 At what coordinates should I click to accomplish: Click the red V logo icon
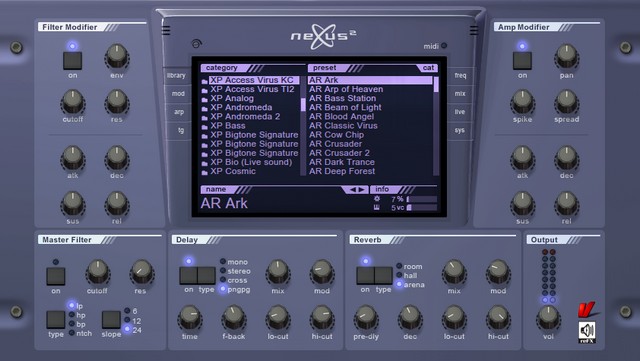pyautogui.click(x=587, y=310)
